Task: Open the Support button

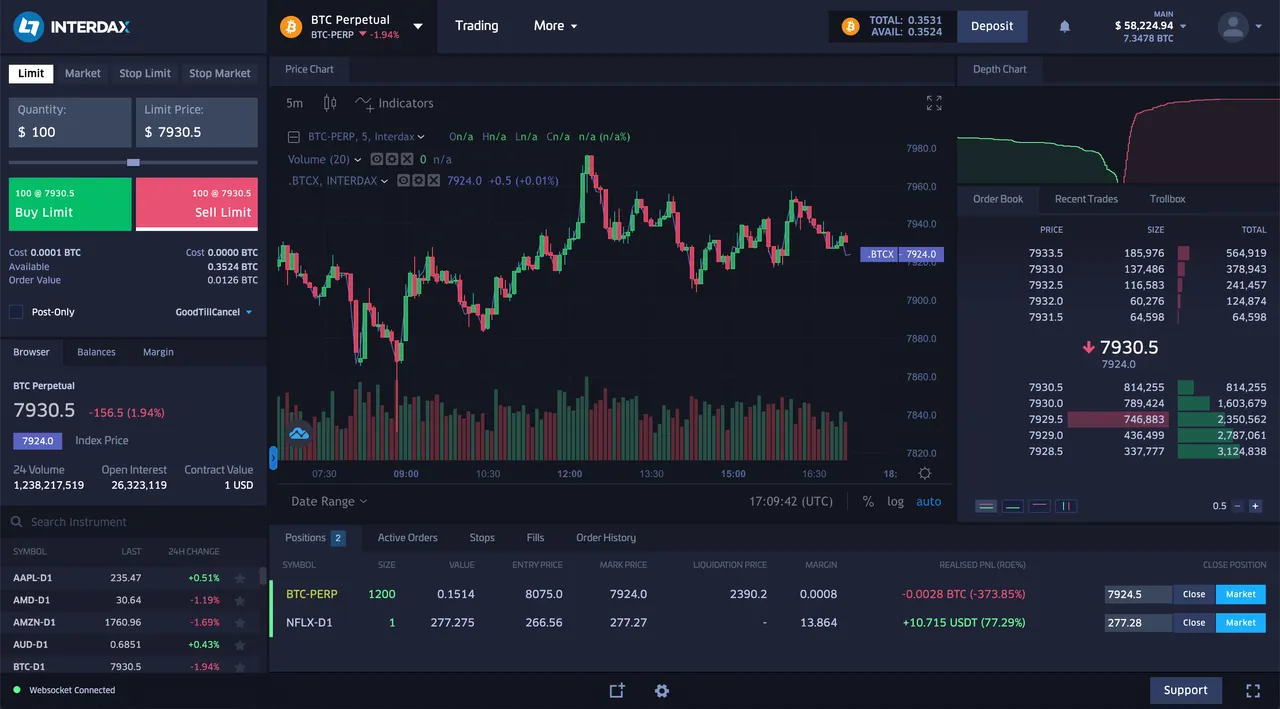Action: [x=1186, y=690]
